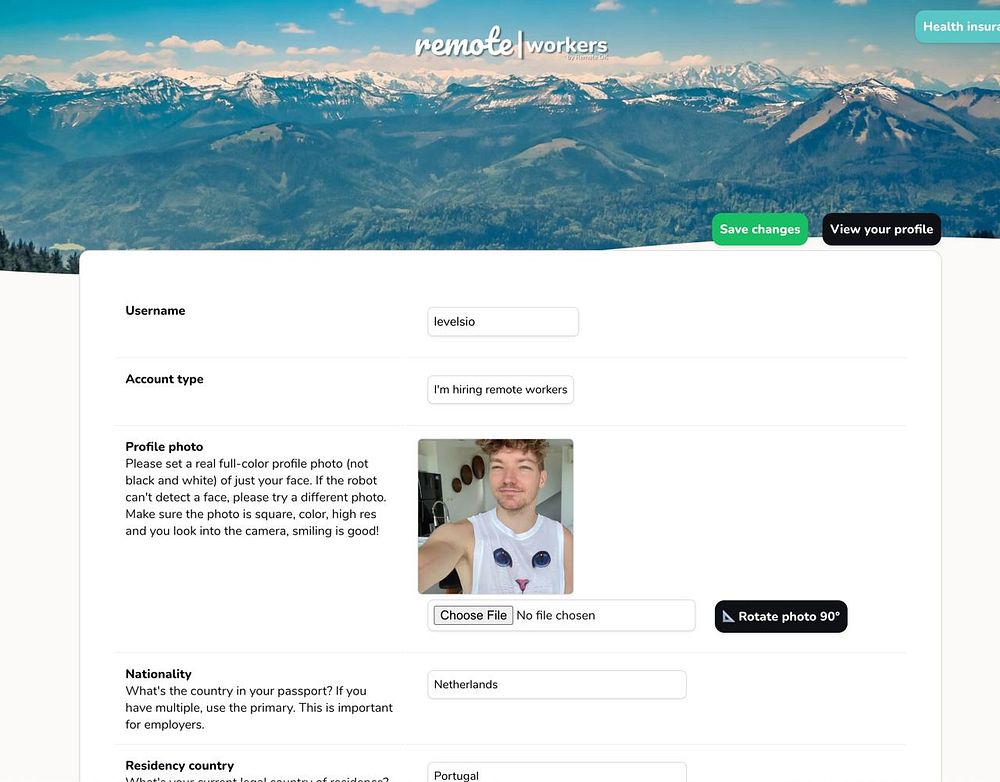Open the Health insurance button
Image resolution: width=1000 pixels, height=782 pixels.
pyautogui.click(x=958, y=27)
